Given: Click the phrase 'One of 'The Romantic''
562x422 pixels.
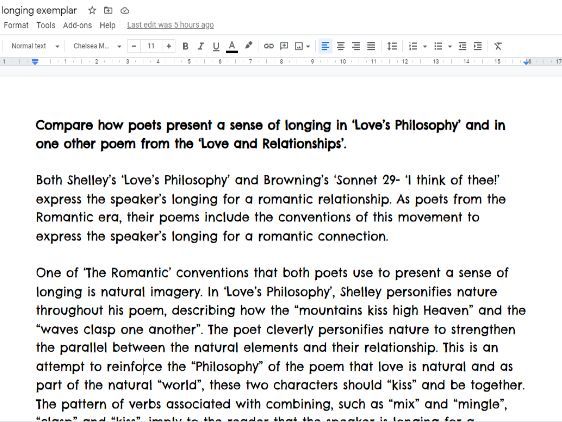Looking at the screenshot, I should [x=103, y=273].
